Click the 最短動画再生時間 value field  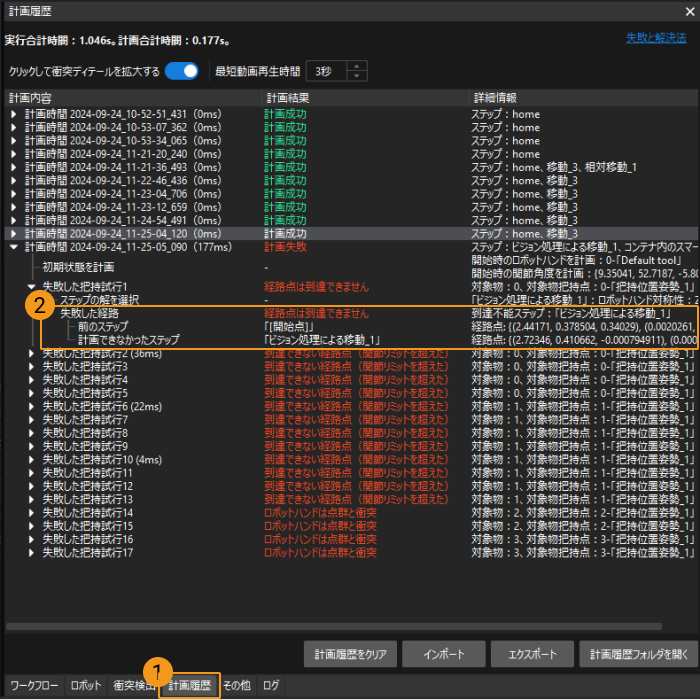click(x=325, y=71)
